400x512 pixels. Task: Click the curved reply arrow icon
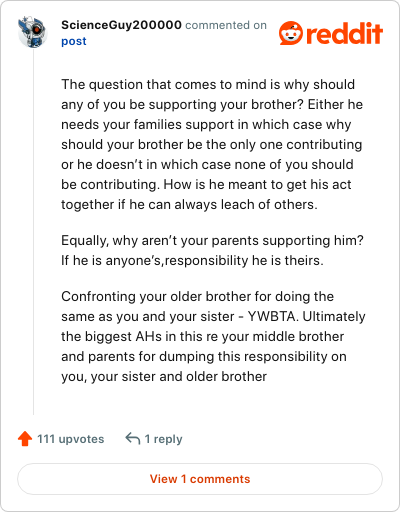133,438
